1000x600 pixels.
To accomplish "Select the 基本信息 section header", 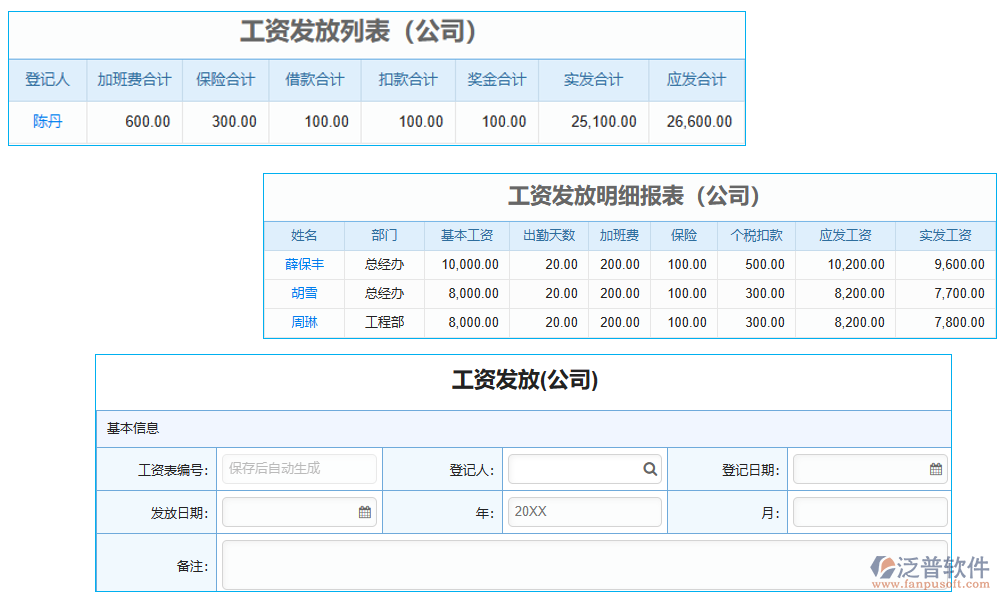I will pos(133,428).
